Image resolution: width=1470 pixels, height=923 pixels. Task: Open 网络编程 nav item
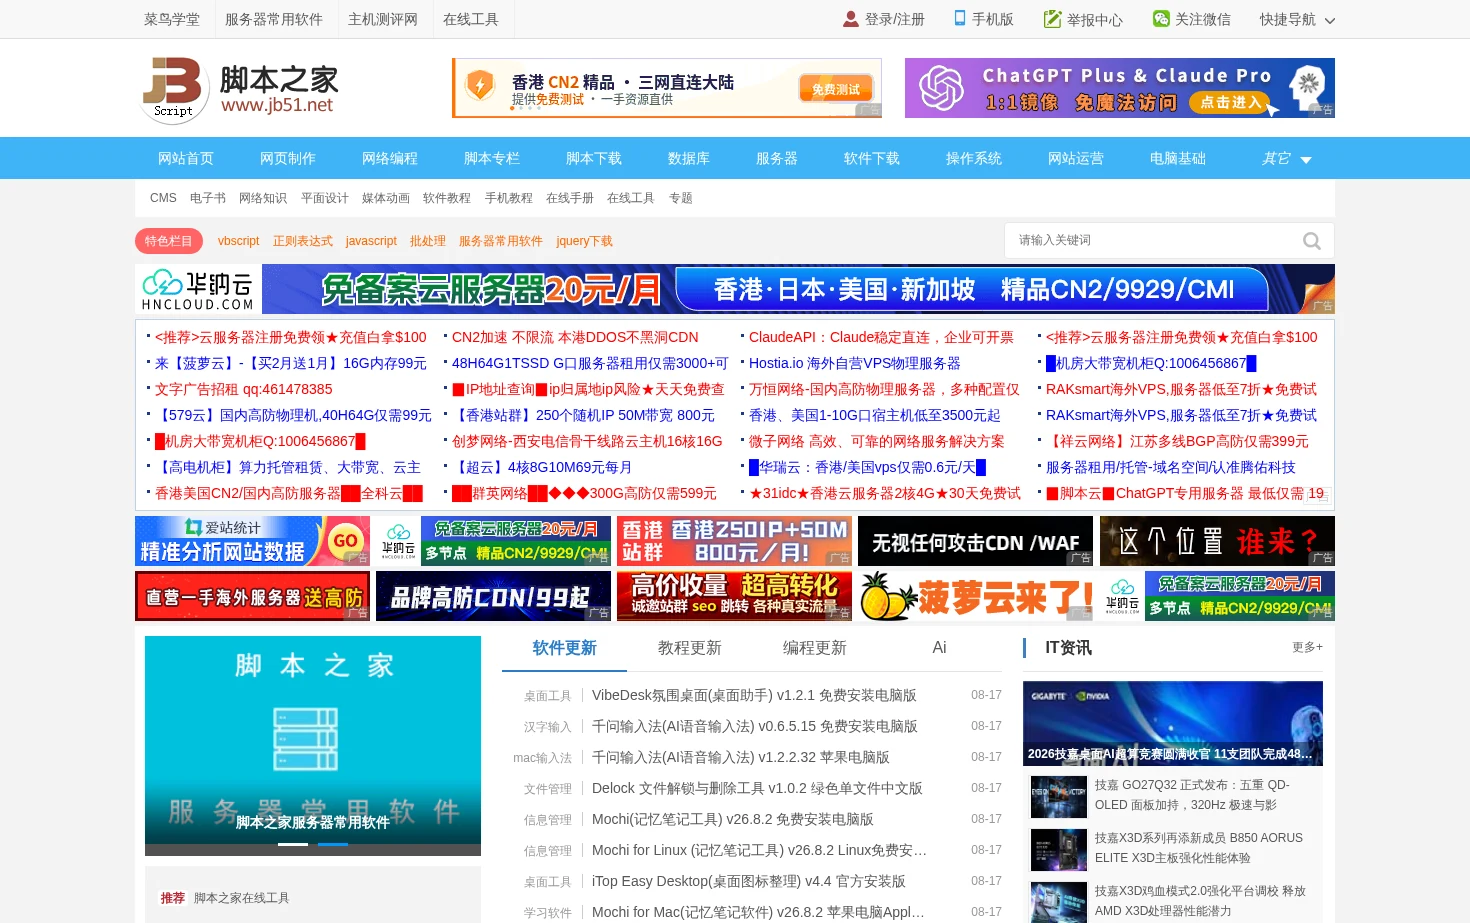[390, 158]
